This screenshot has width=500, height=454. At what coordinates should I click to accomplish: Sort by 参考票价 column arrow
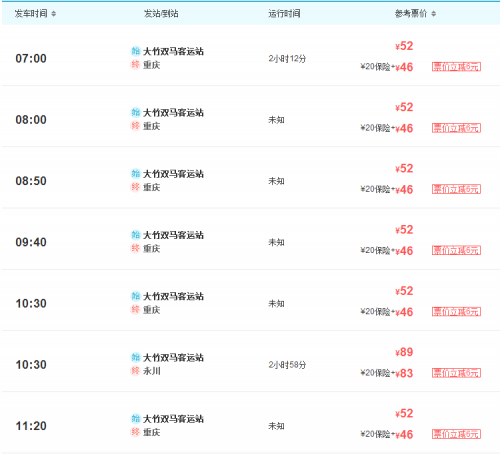(433, 14)
